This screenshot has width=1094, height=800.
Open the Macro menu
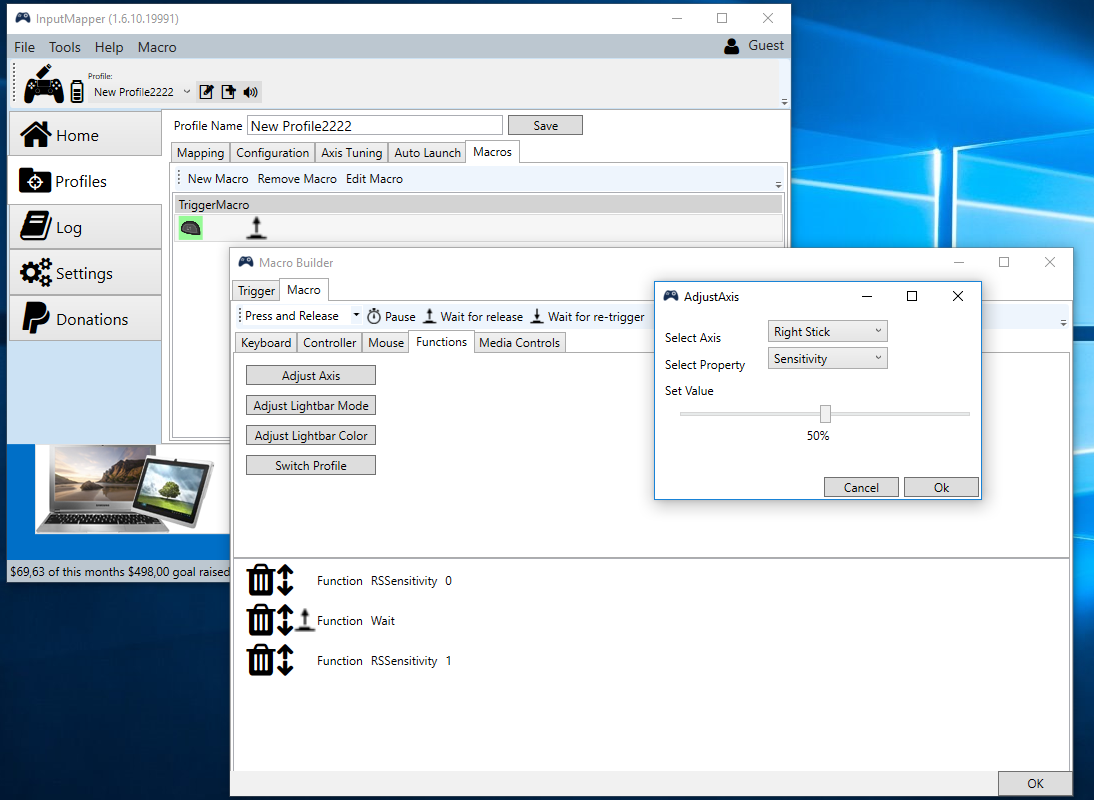pyautogui.click(x=157, y=47)
